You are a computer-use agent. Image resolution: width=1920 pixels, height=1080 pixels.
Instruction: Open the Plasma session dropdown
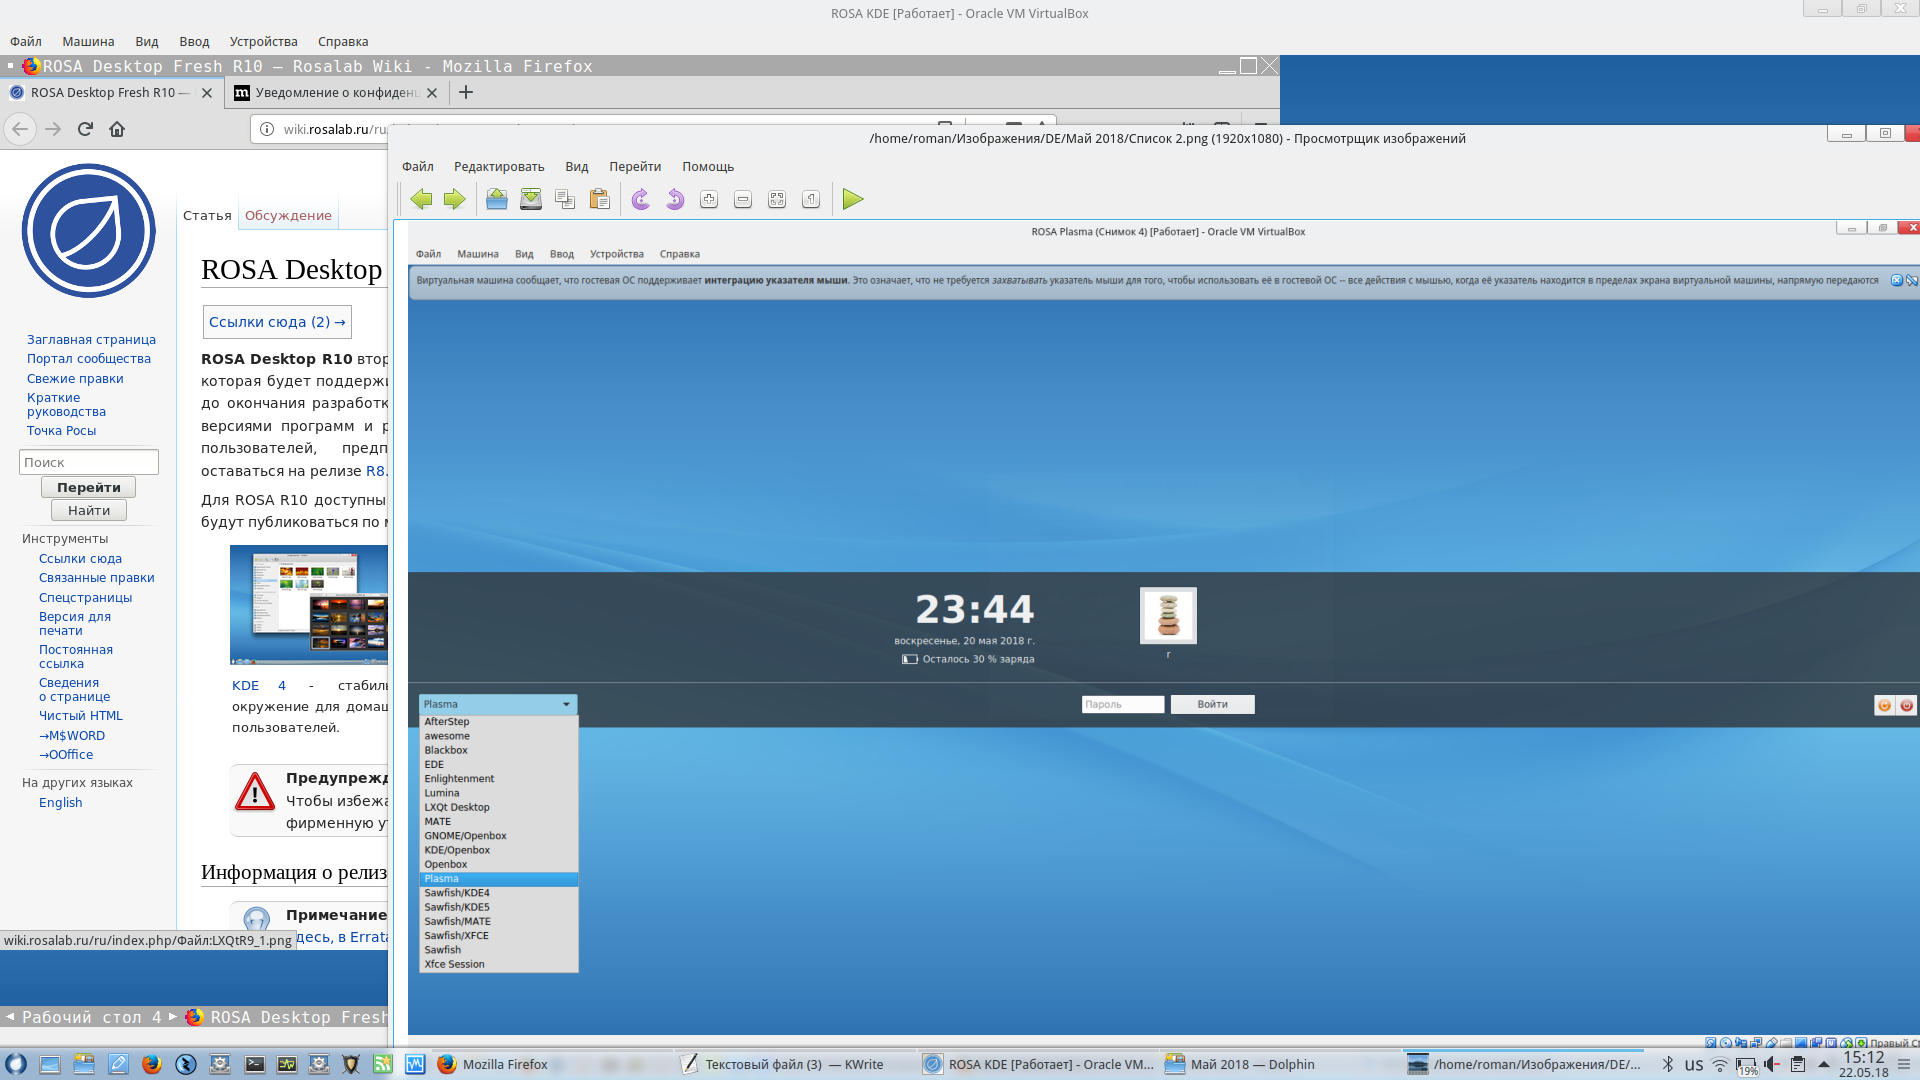[497, 704]
